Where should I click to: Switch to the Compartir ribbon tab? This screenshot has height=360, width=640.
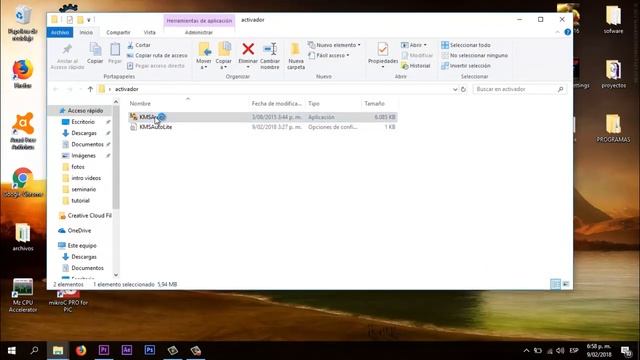(x=118, y=32)
